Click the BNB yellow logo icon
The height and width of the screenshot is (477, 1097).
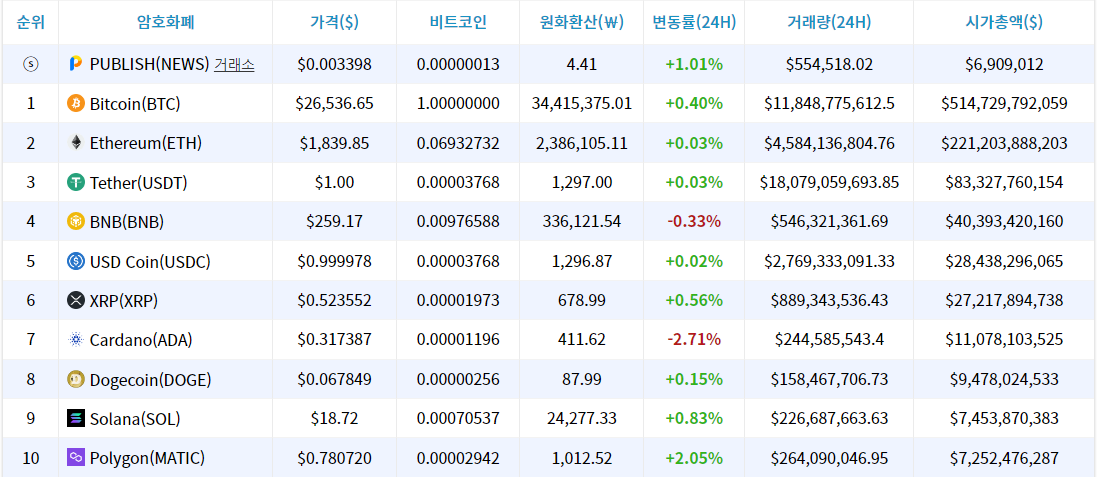pyautogui.click(x=76, y=222)
